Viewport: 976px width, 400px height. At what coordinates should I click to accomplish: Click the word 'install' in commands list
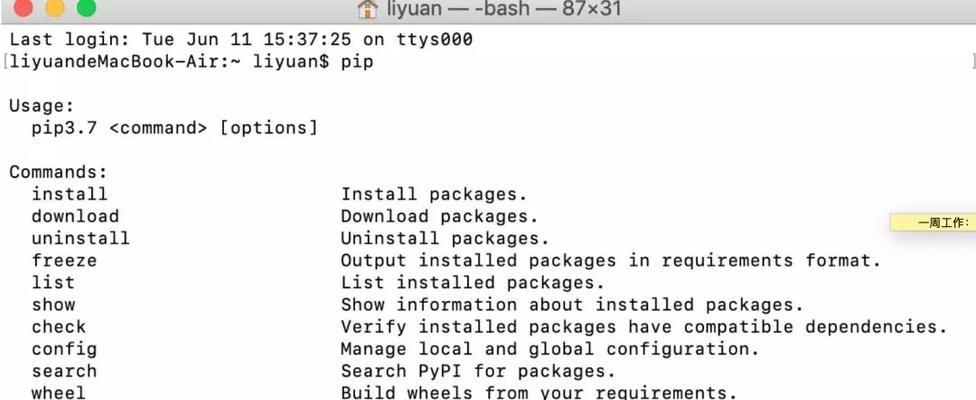point(70,194)
